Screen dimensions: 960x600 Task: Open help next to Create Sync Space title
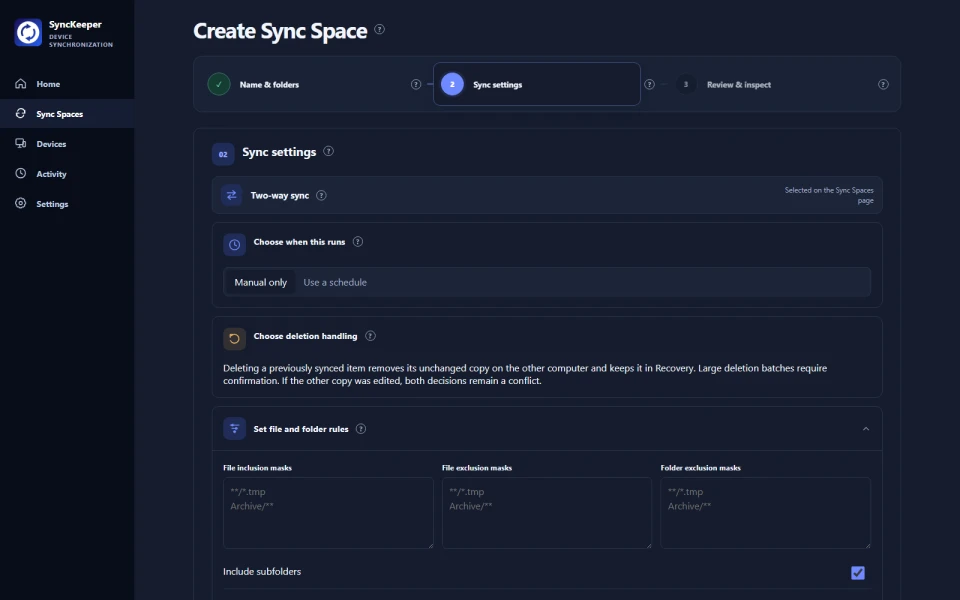click(x=380, y=29)
